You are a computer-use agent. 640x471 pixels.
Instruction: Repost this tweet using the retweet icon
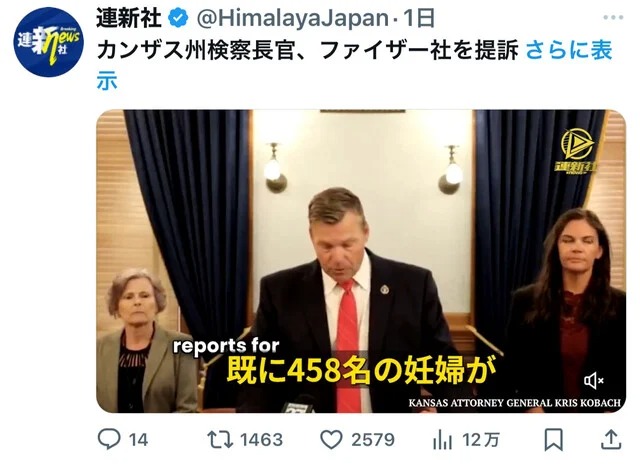pyautogui.click(x=220, y=440)
